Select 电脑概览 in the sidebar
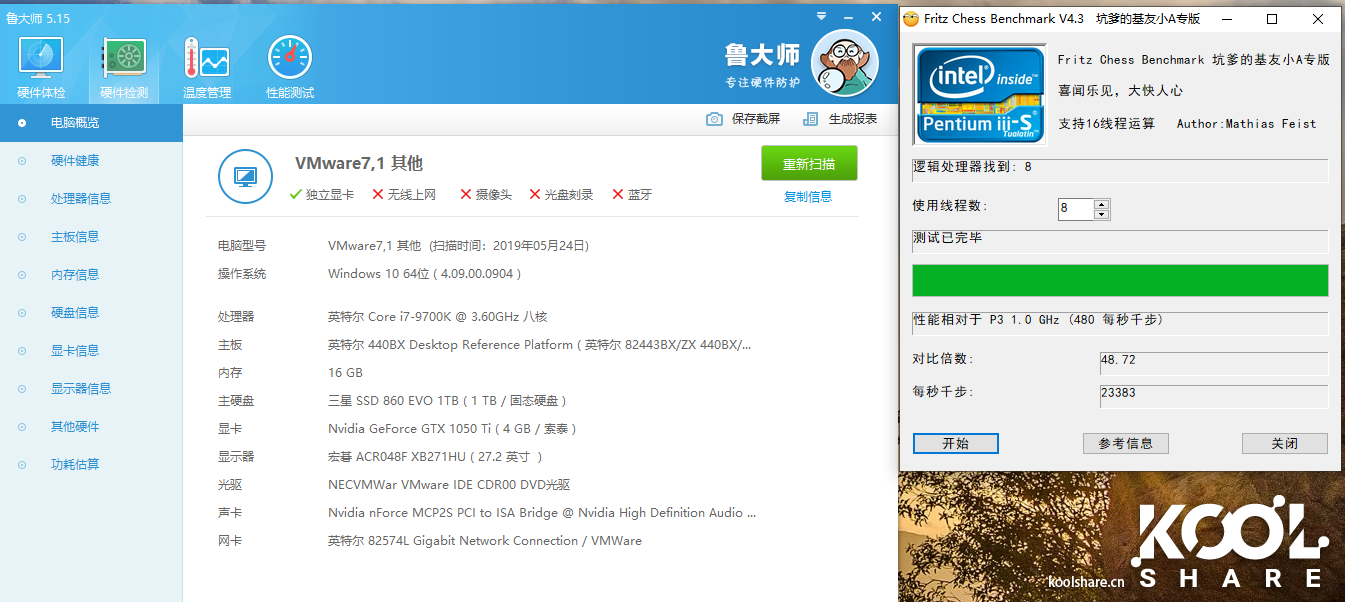Viewport: 1345px width, 602px height. coord(91,123)
